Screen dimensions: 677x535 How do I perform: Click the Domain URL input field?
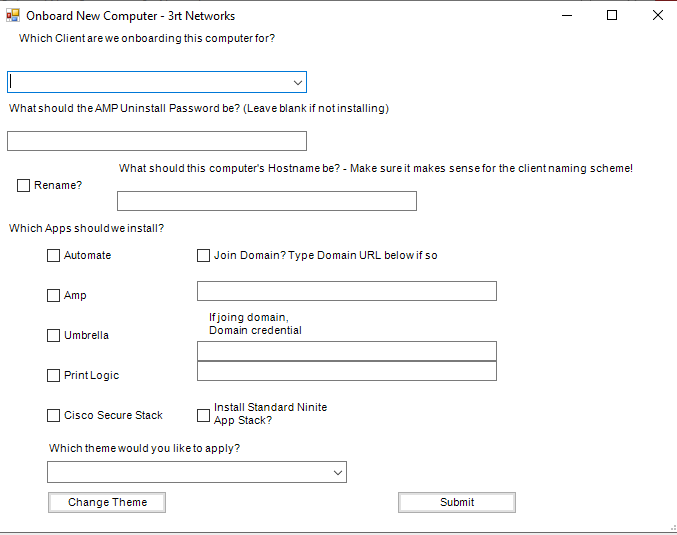tap(346, 291)
